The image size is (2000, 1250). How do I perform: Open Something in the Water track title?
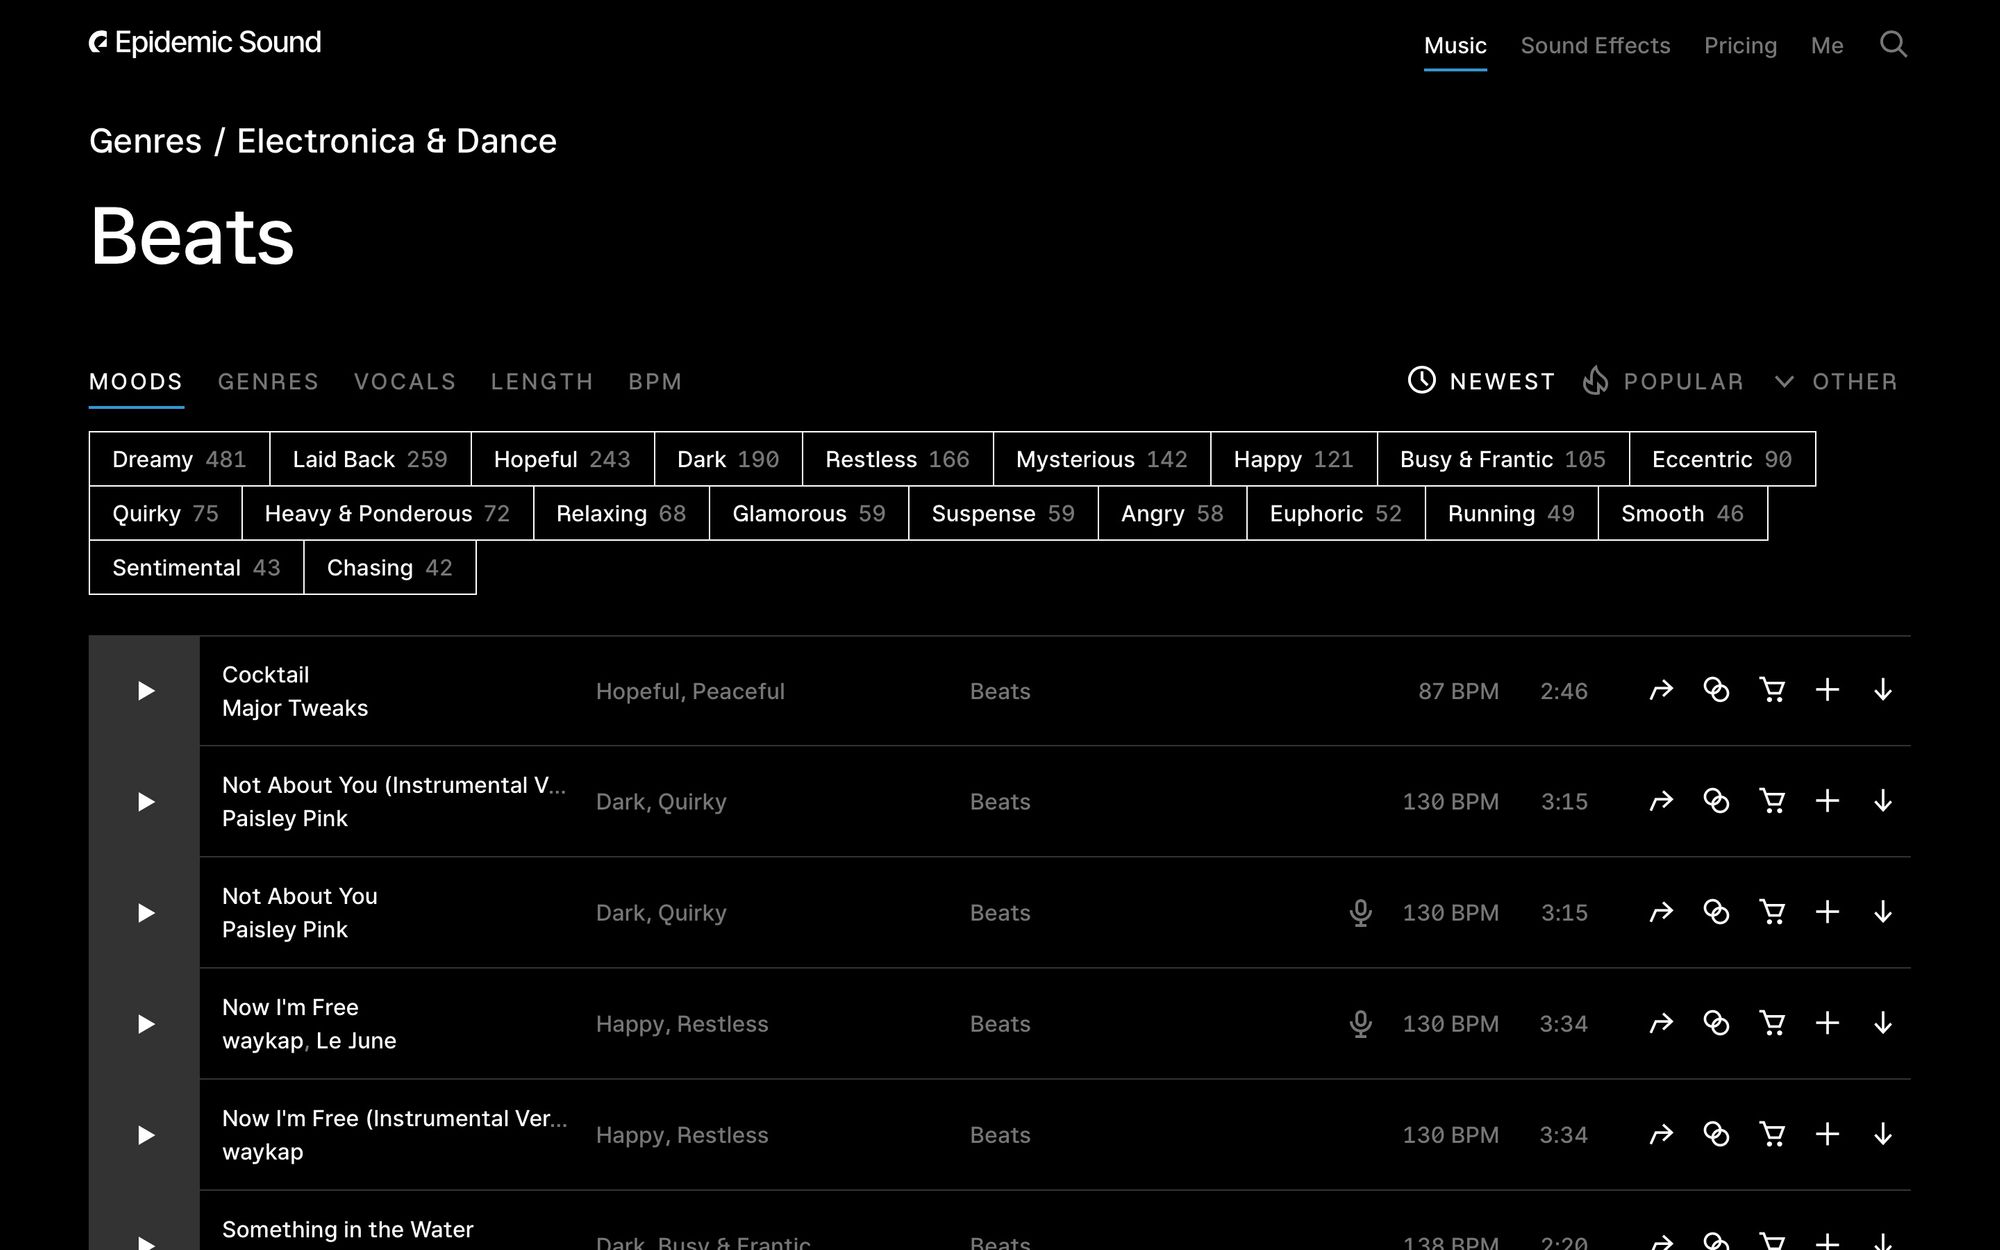tap(348, 1229)
